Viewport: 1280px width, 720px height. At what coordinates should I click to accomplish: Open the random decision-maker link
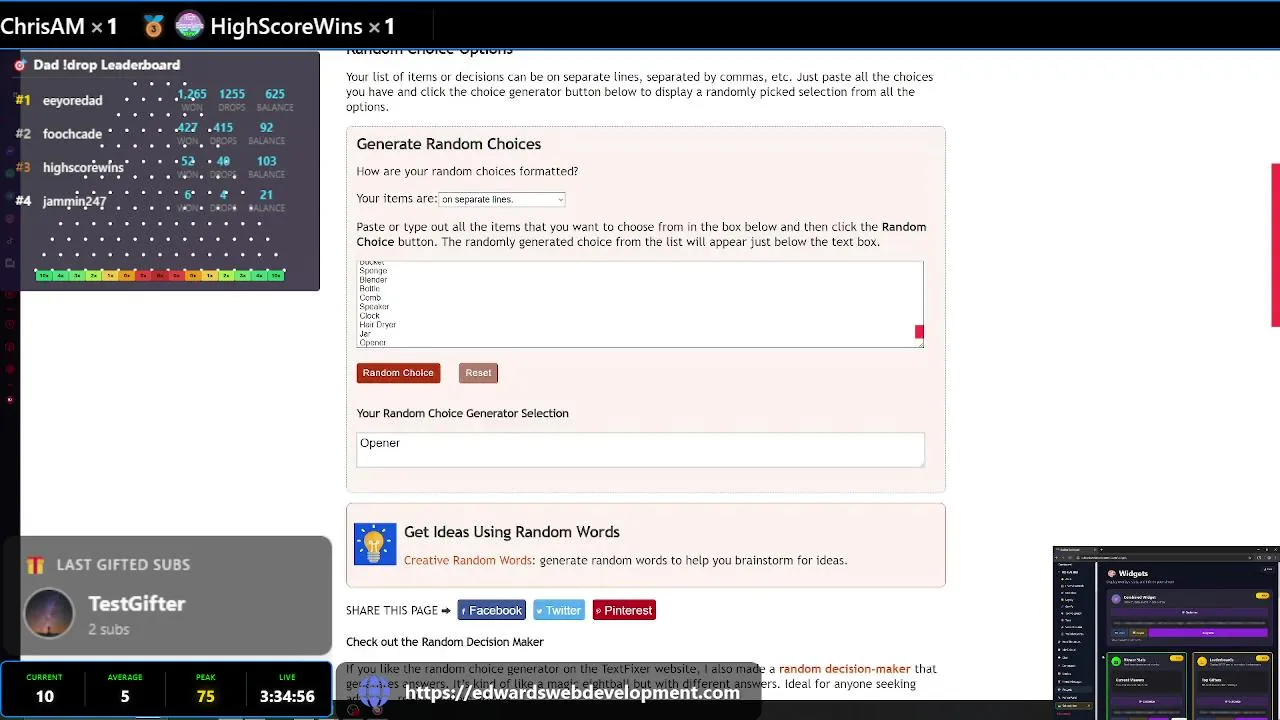(845, 669)
